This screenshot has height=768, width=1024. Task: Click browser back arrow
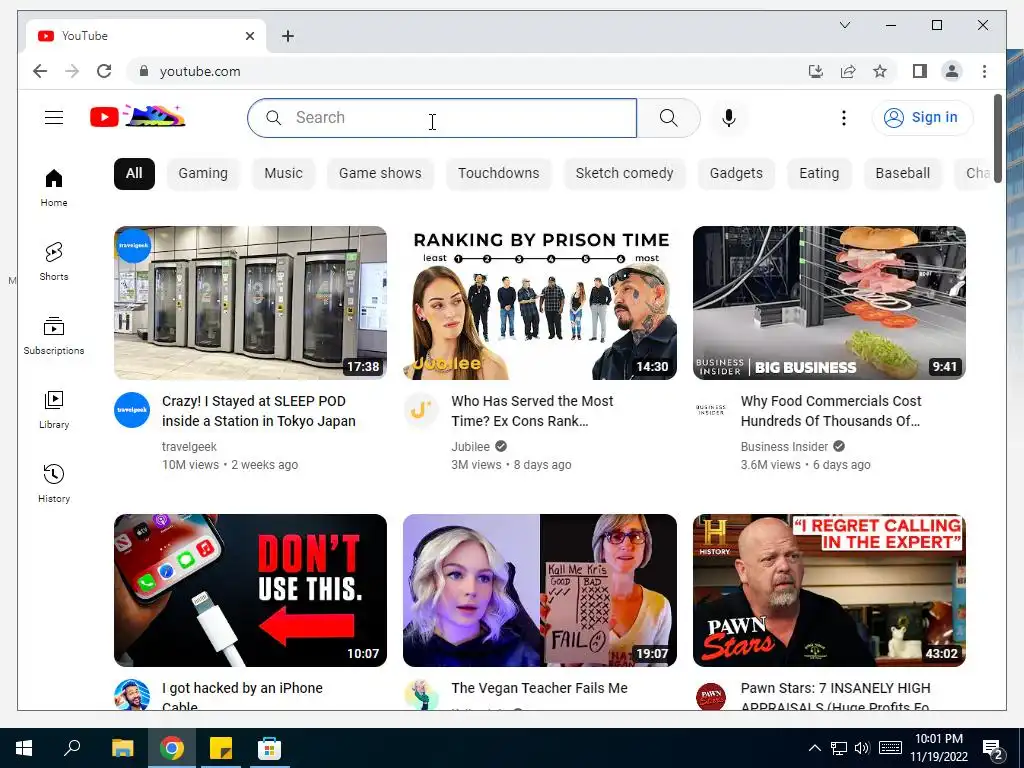click(x=40, y=71)
